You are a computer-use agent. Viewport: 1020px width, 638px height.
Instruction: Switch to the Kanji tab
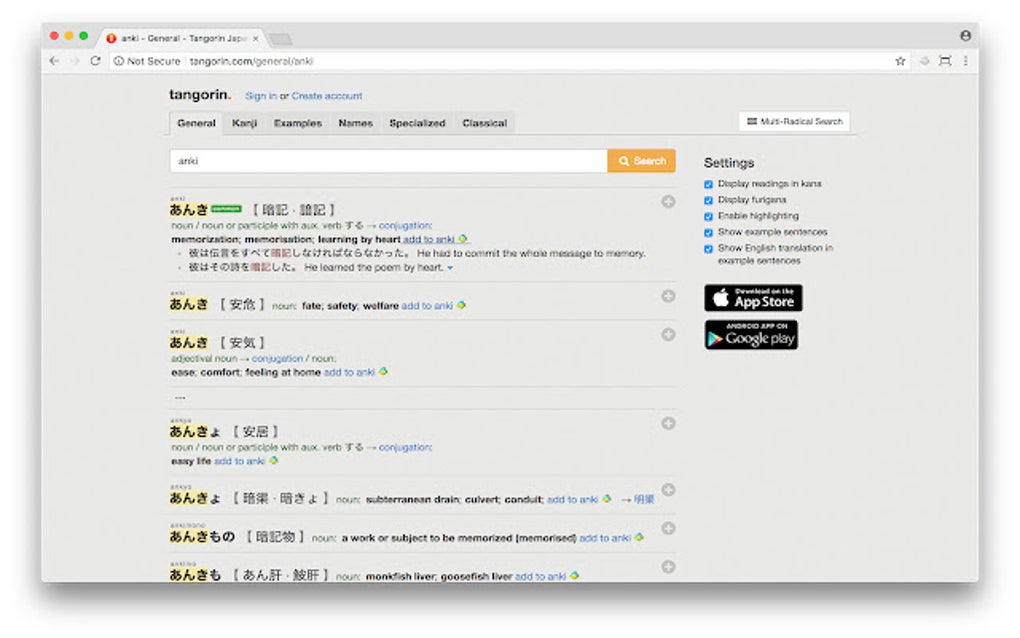244,122
